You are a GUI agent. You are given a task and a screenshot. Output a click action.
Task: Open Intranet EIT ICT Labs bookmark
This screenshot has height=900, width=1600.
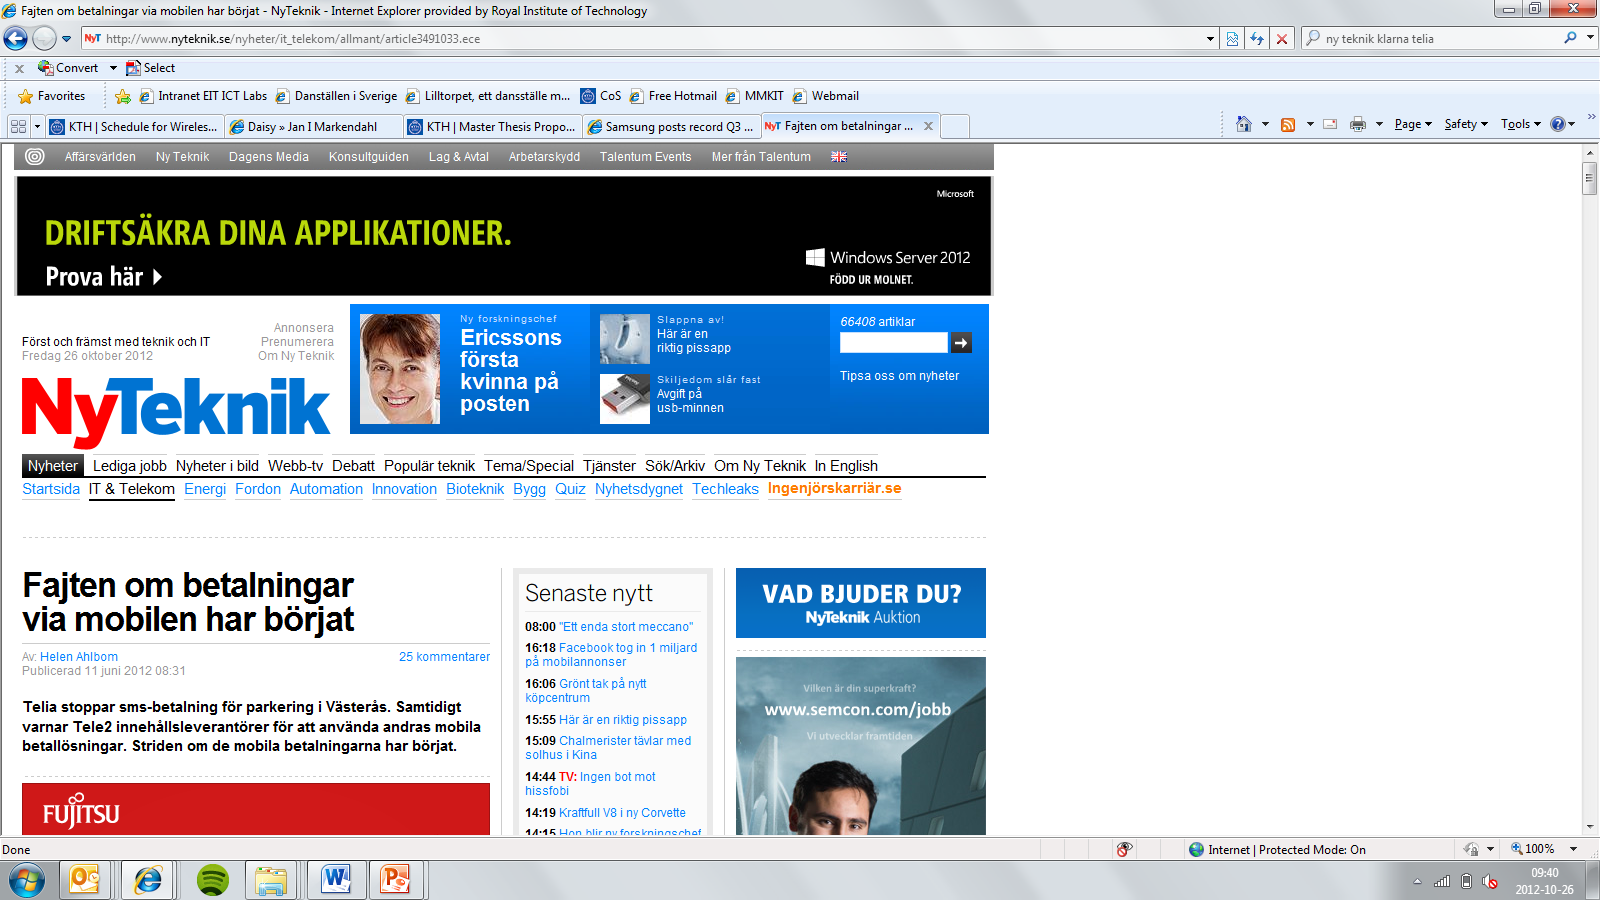pos(204,96)
